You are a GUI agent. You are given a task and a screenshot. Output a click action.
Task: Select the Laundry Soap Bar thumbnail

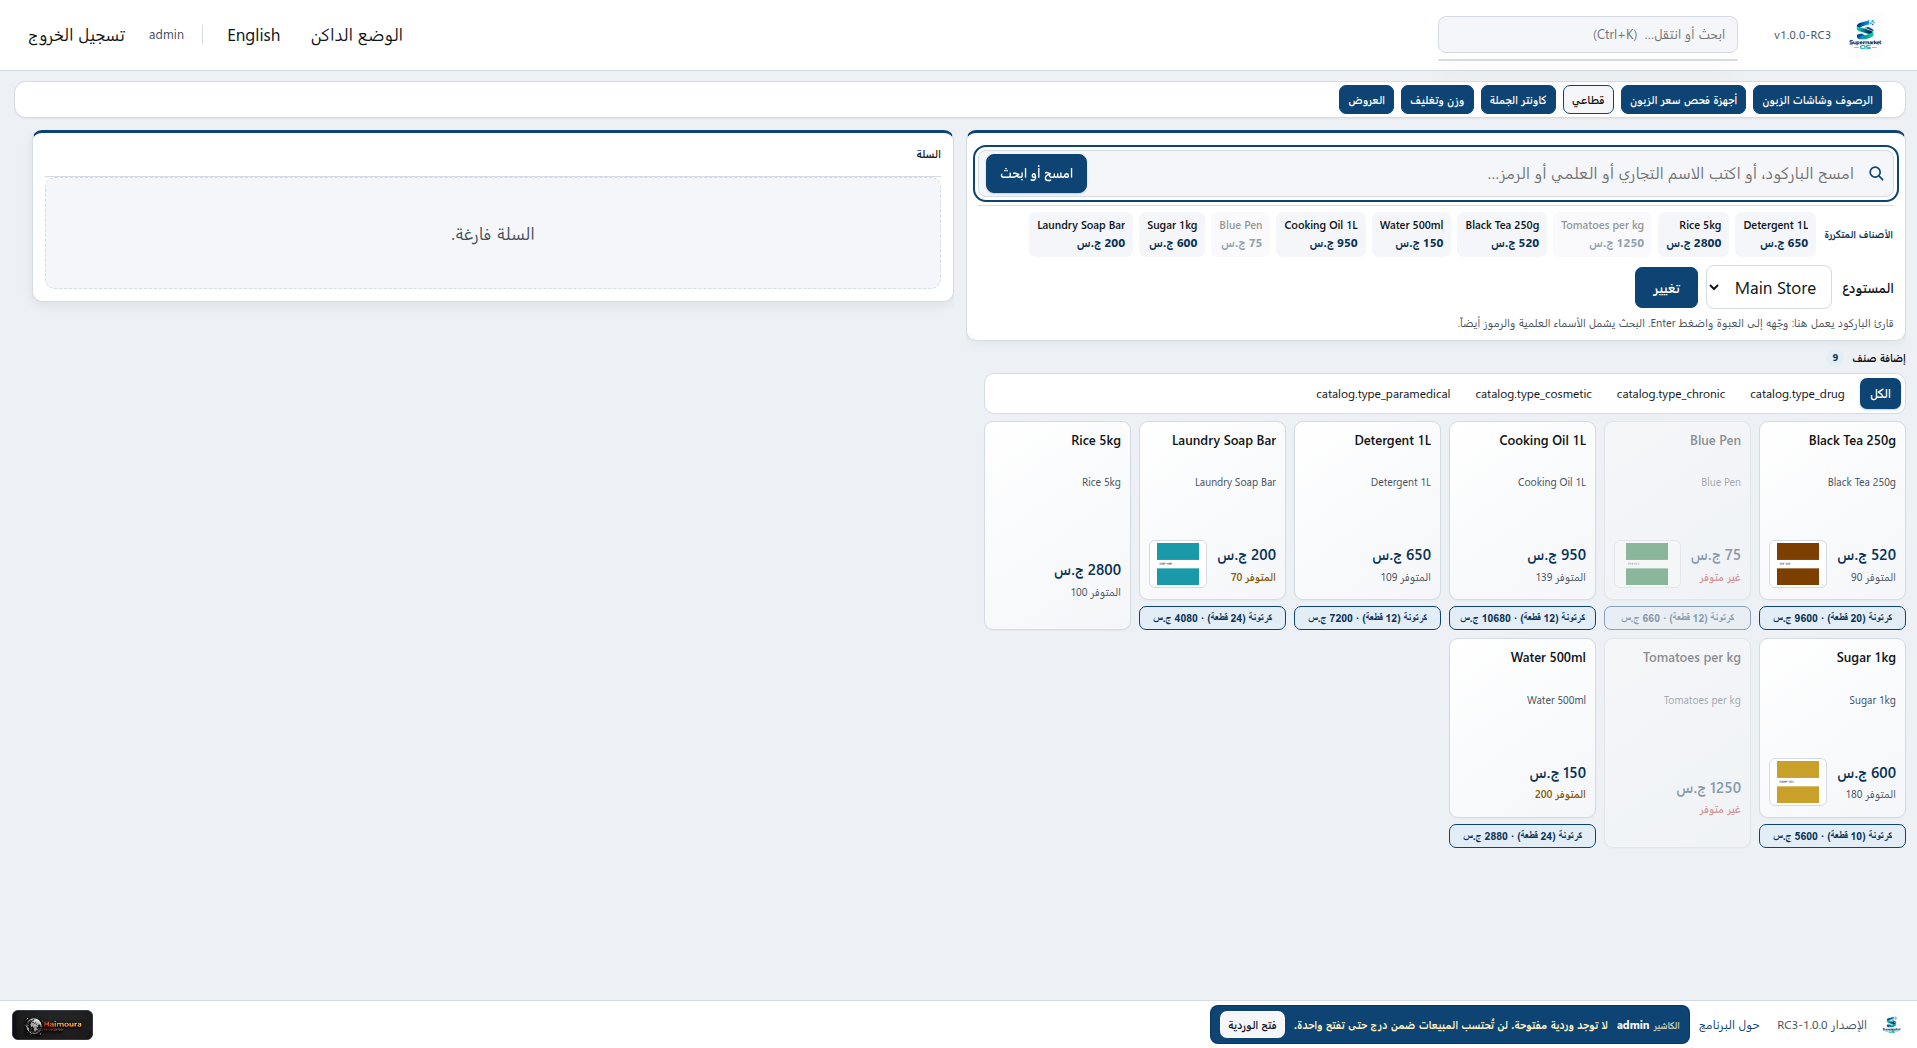pos(1177,564)
